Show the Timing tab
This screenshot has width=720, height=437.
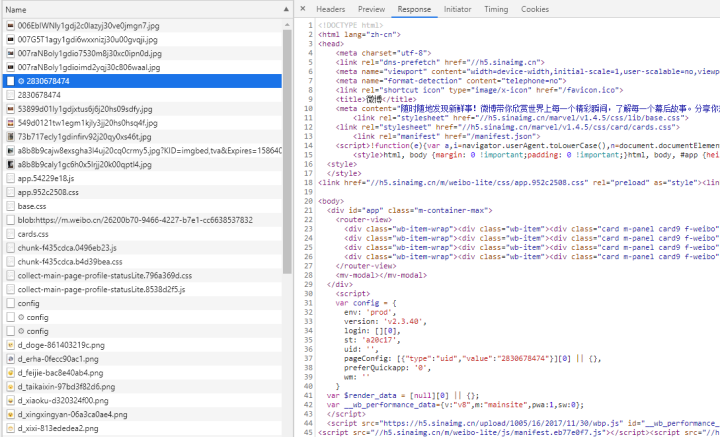click(x=496, y=9)
